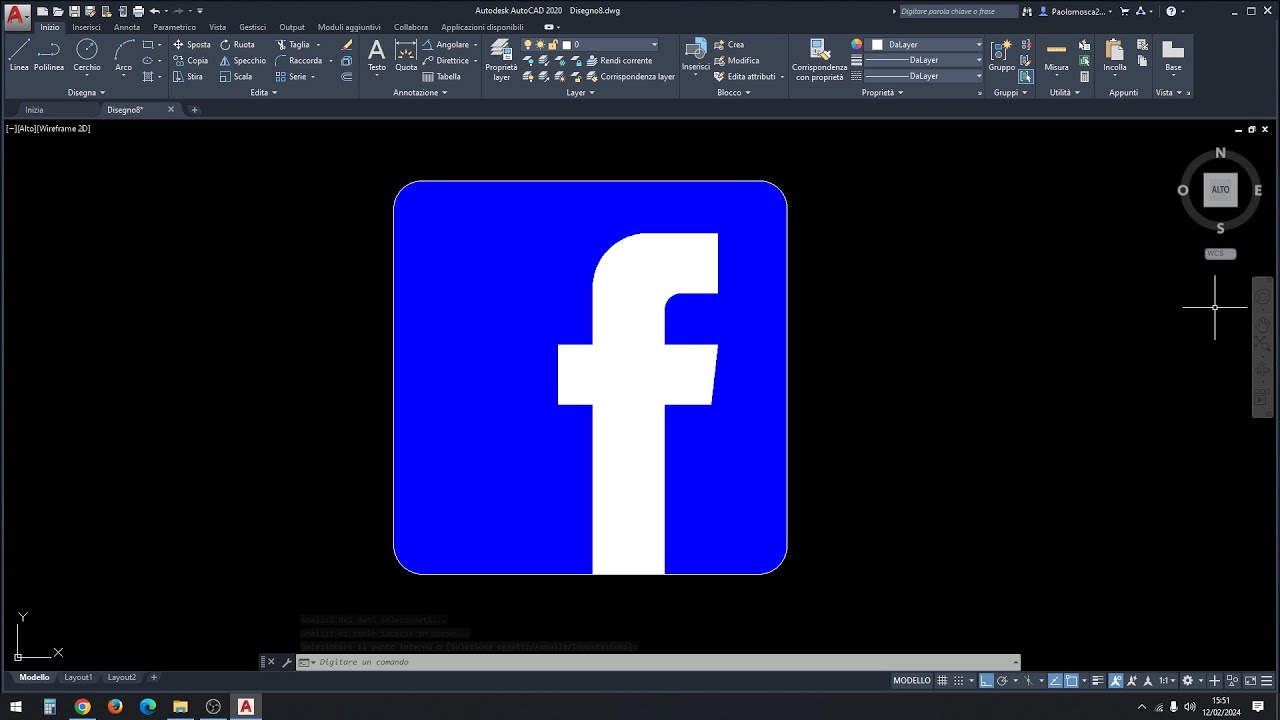Screen dimensions: 1280x720
Task: Click the Misura measure tool
Action: click(x=1056, y=55)
